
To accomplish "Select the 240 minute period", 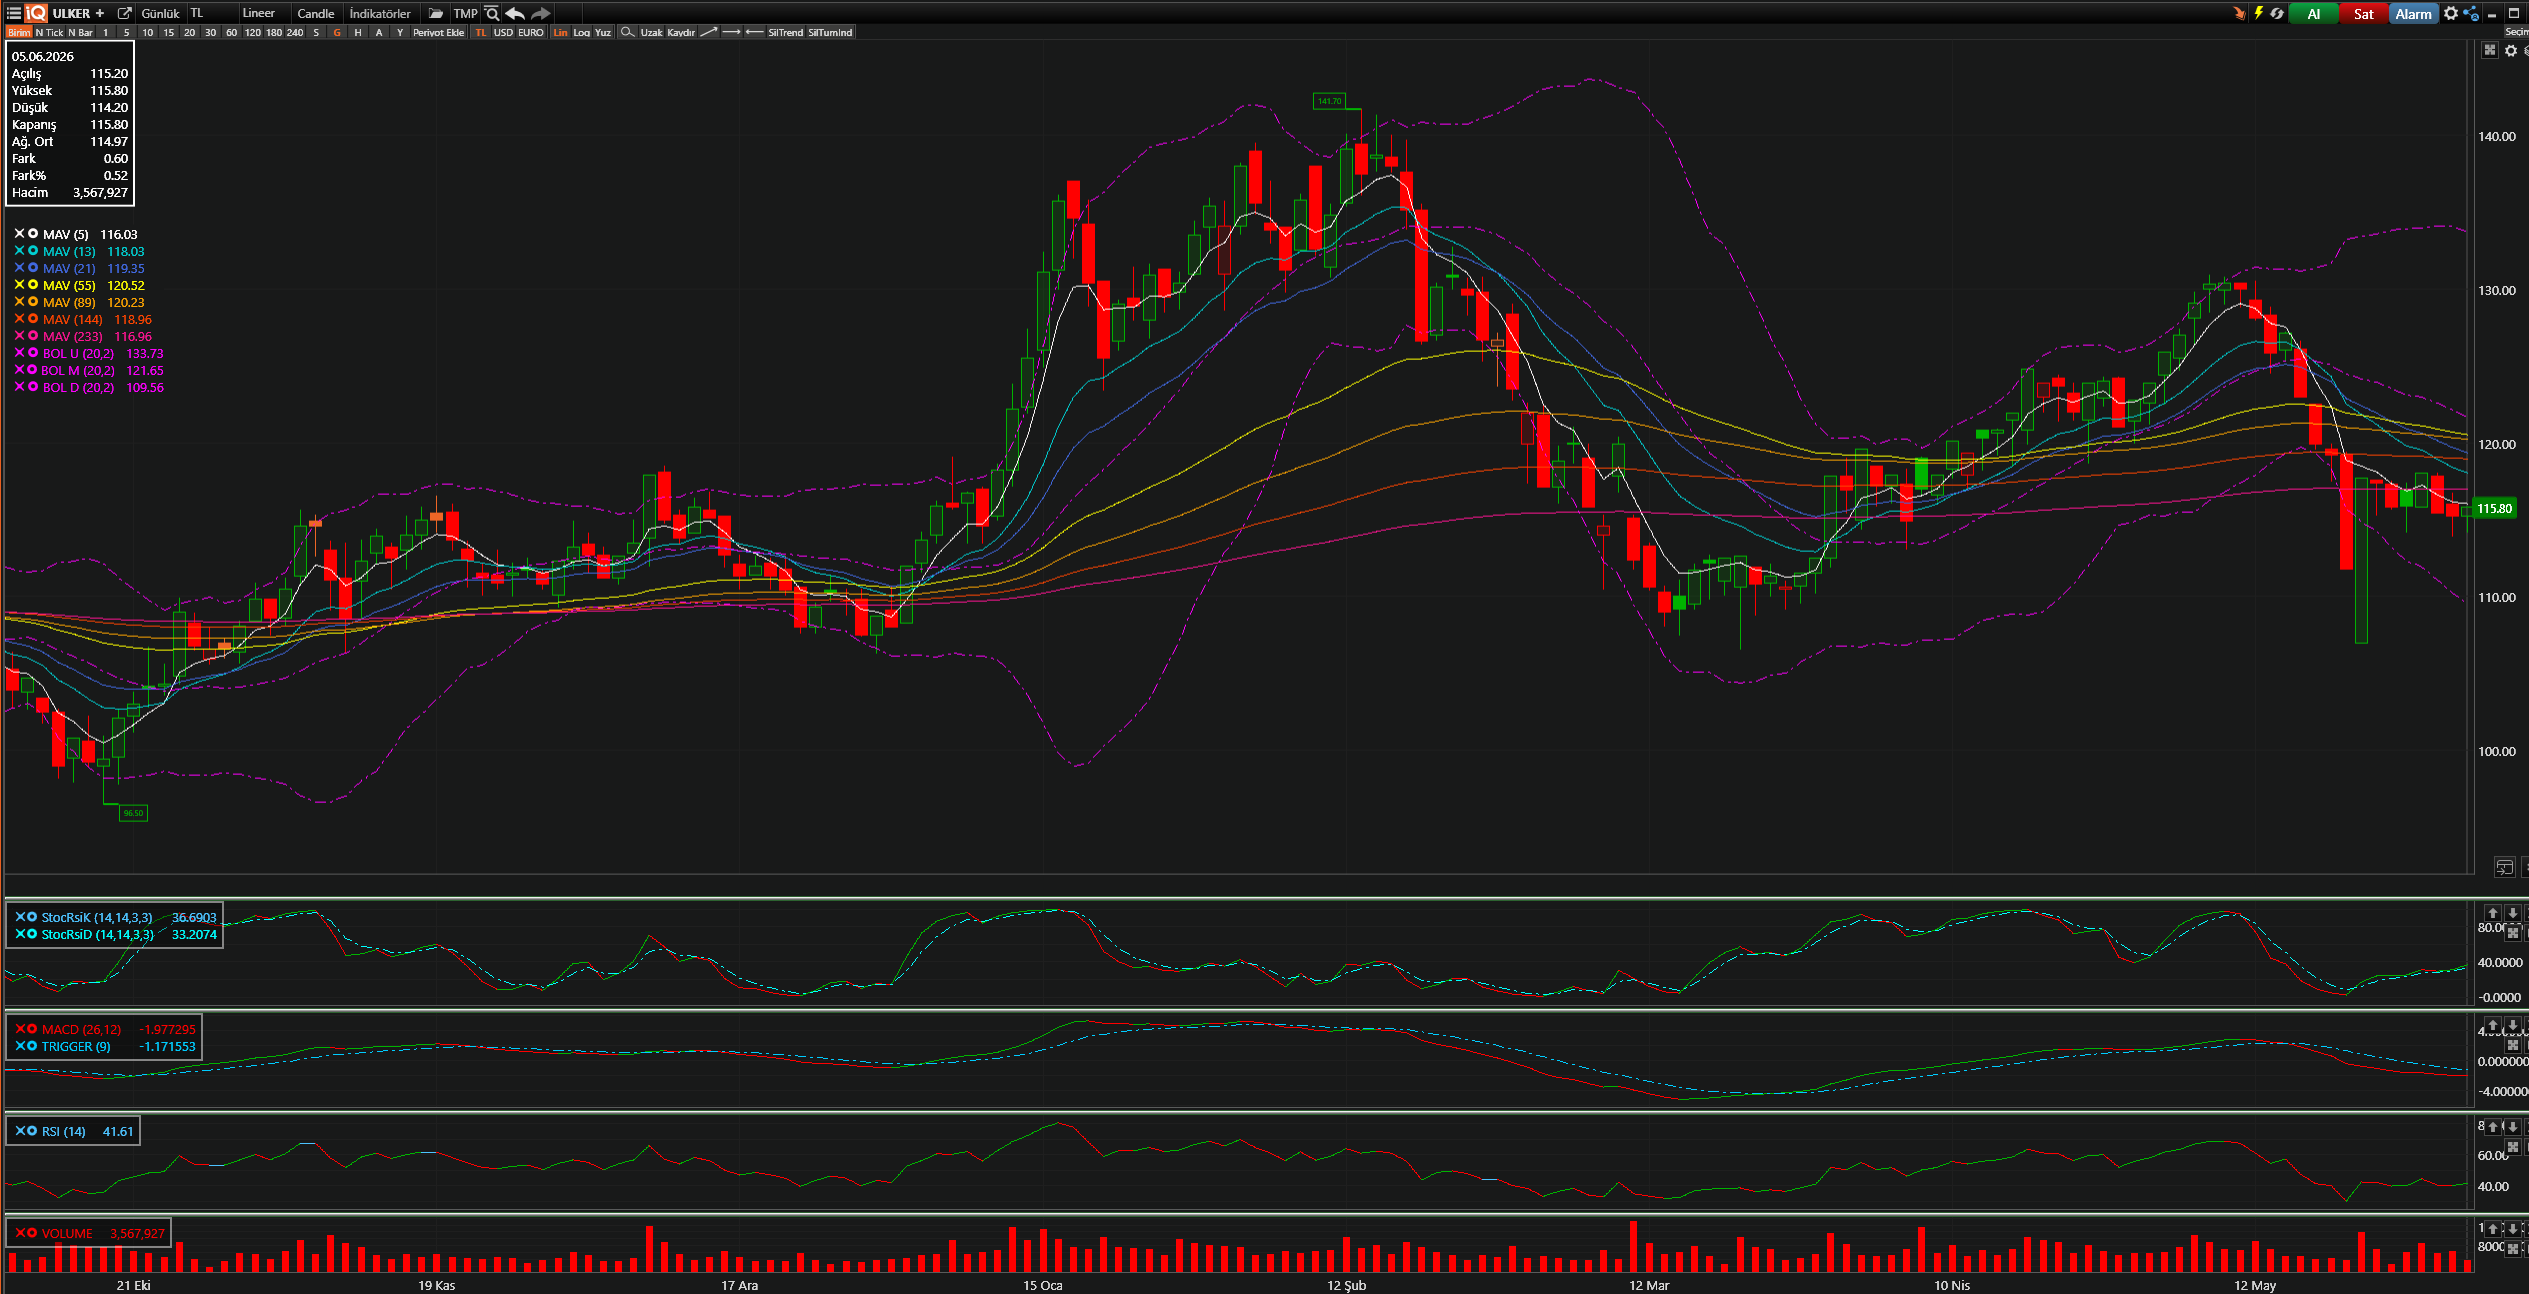I will click(295, 32).
